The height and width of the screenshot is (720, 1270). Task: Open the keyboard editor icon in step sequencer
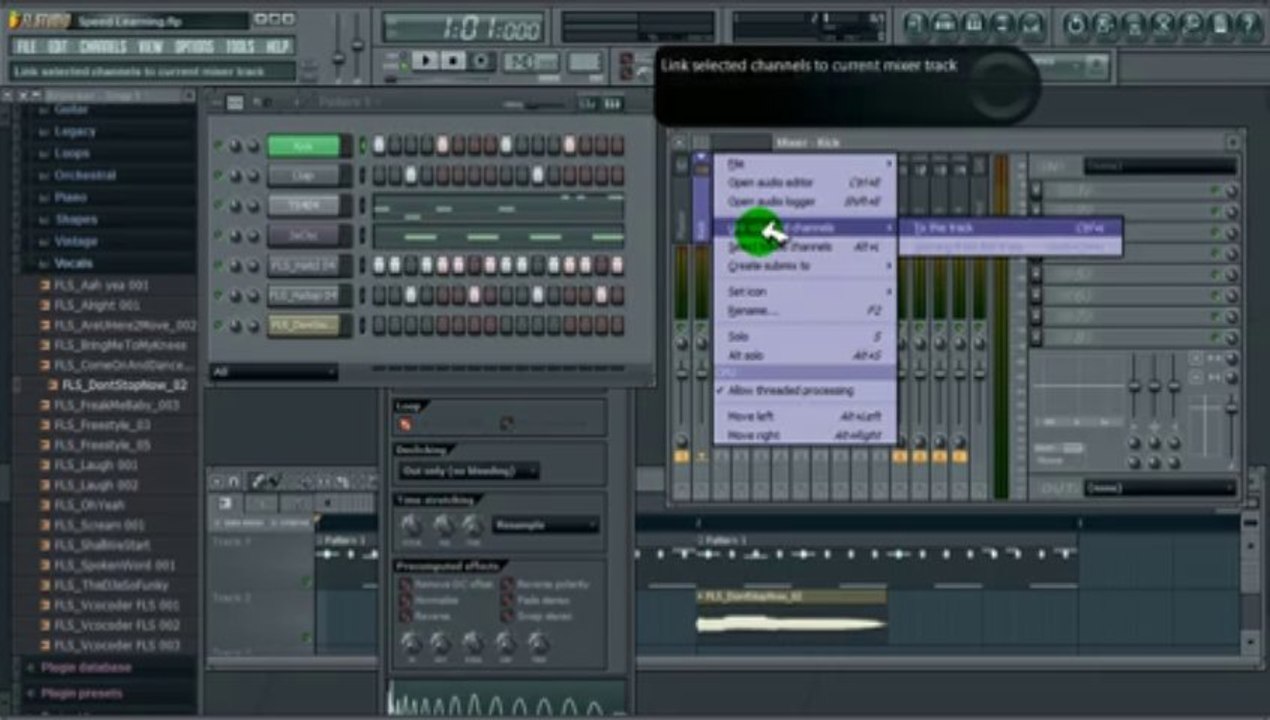(x=613, y=103)
